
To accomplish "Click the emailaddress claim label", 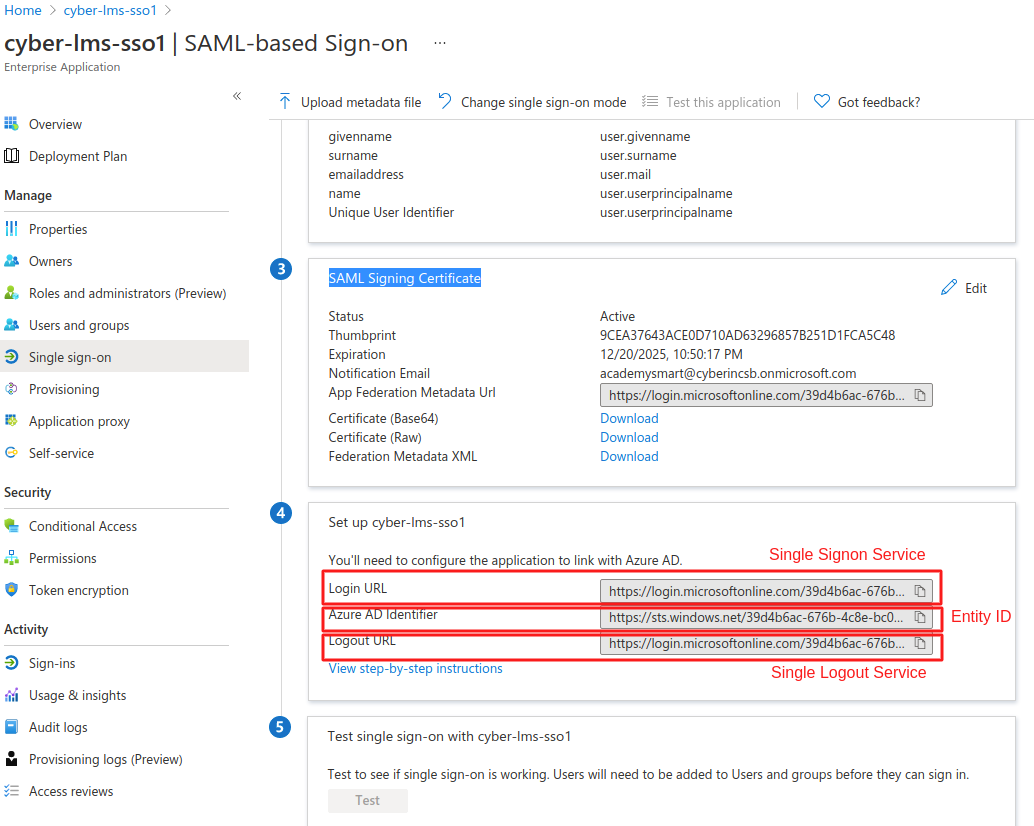I will (366, 175).
